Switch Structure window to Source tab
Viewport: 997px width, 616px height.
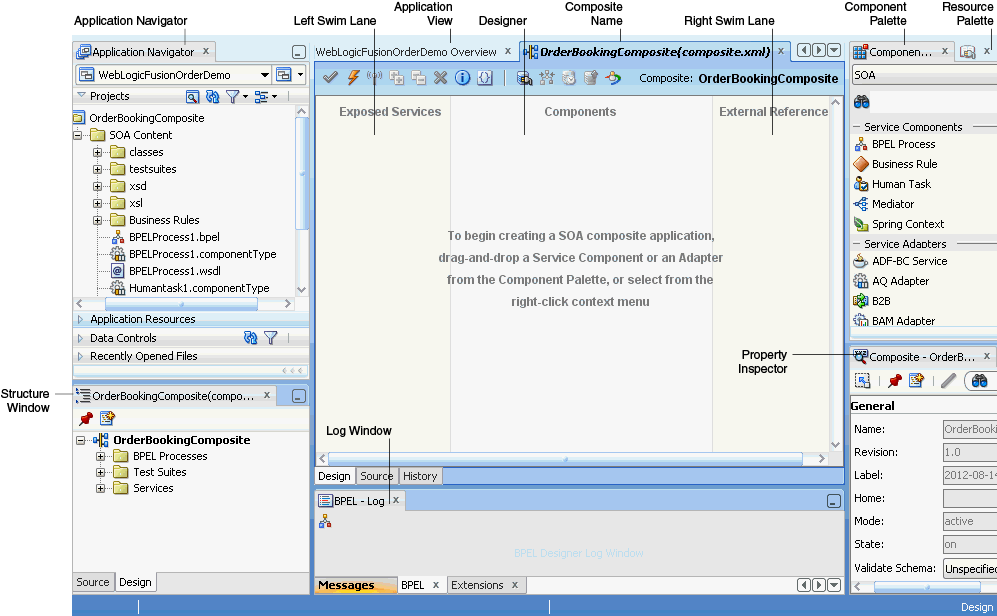pos(93,582)
